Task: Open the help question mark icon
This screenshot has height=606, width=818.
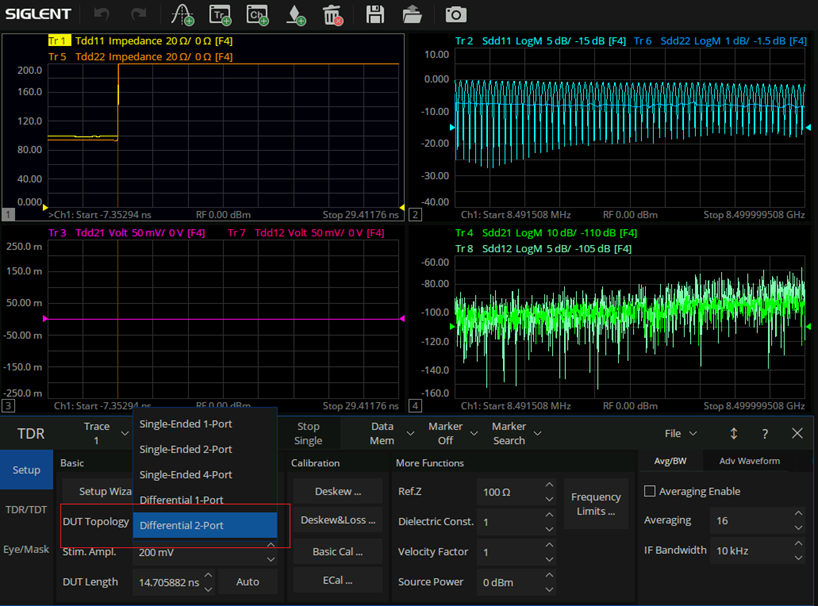Action: click(765, 433)
